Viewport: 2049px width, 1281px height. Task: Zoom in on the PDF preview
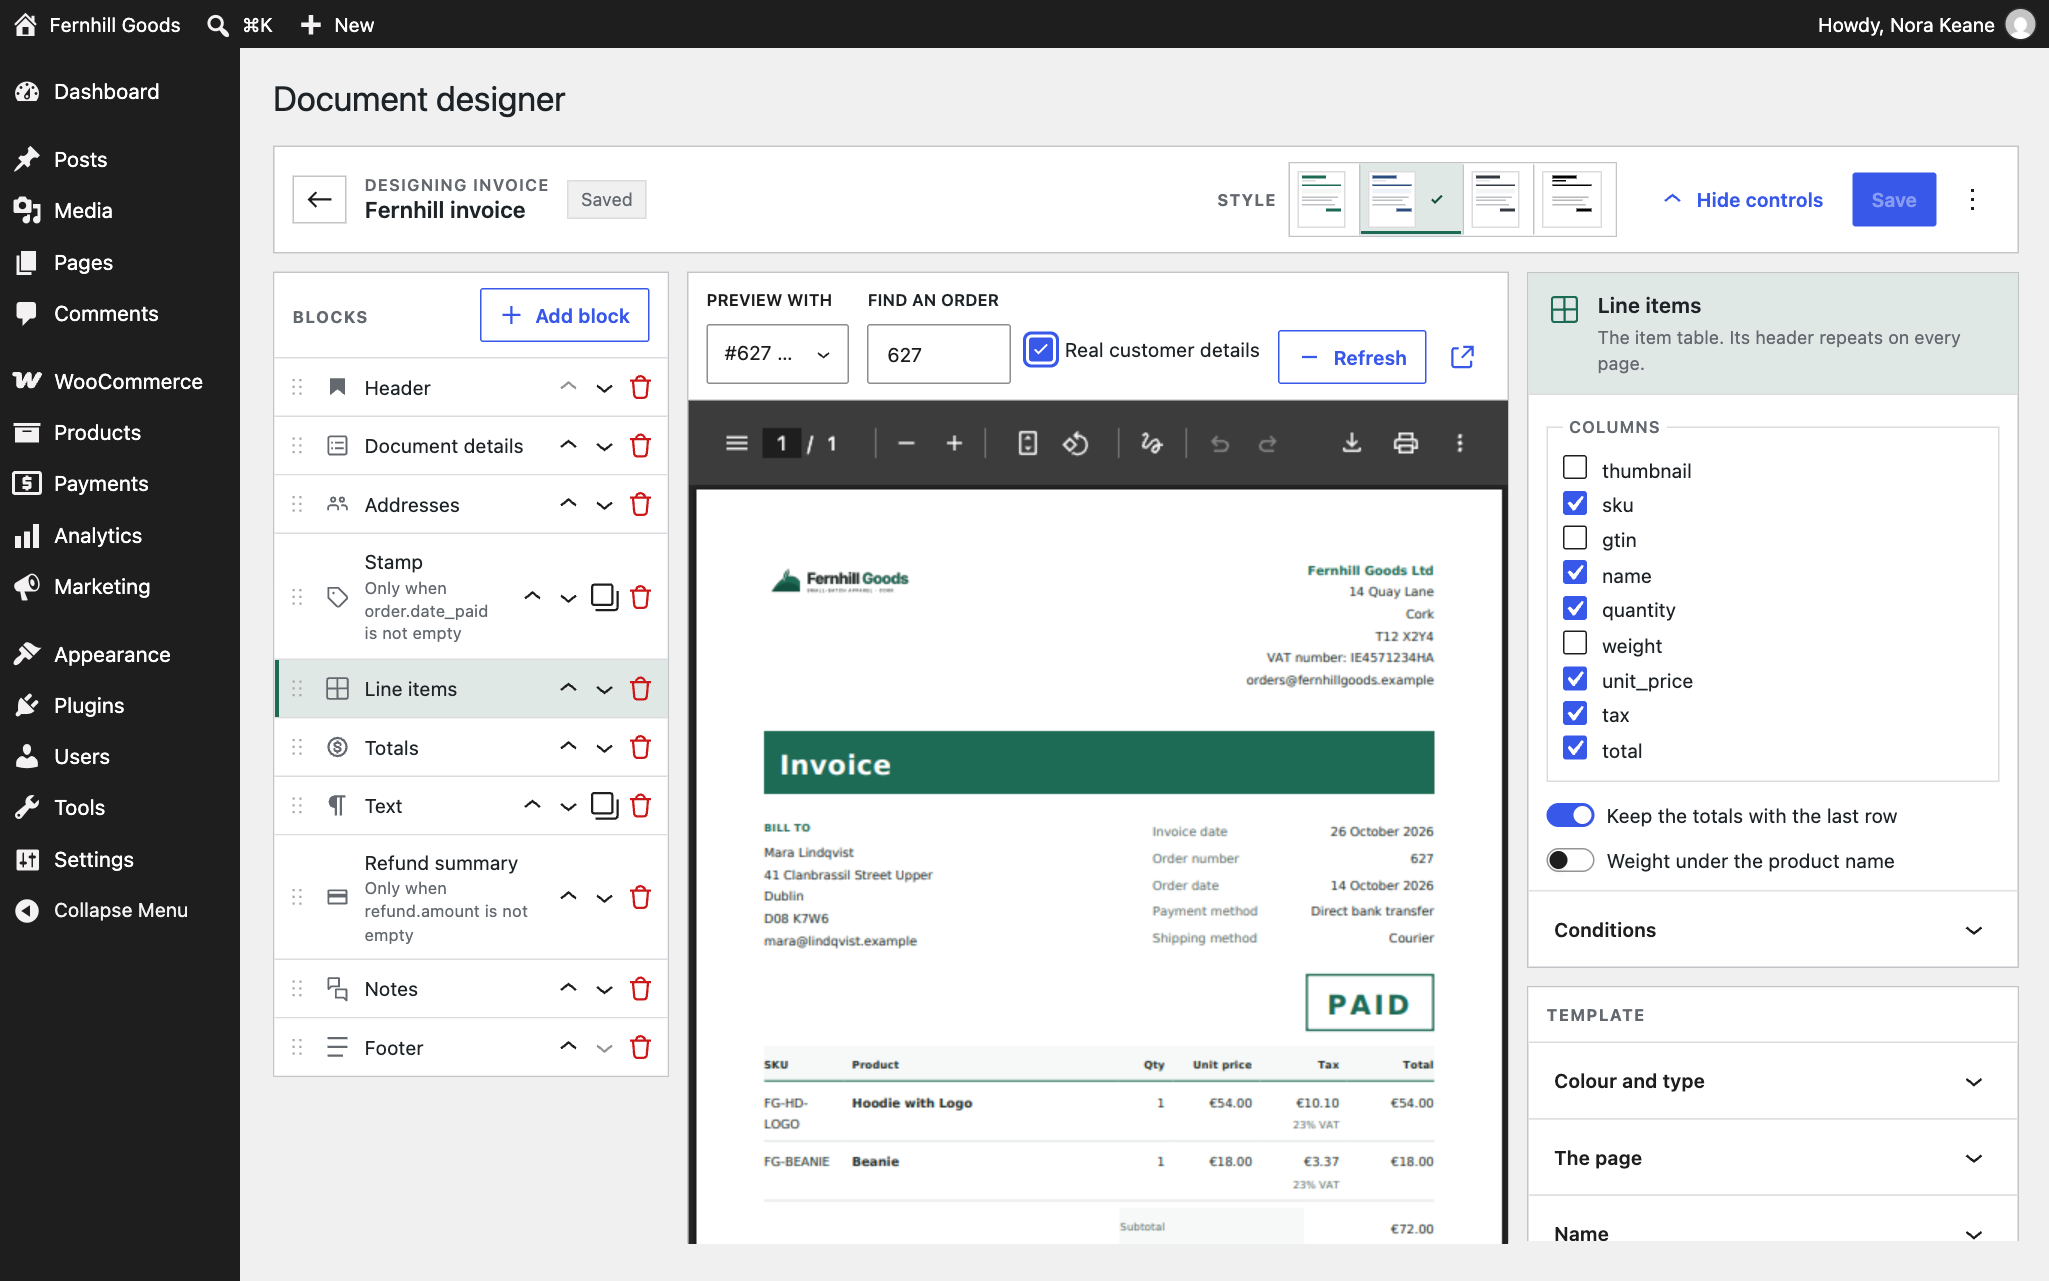[954, 443]
